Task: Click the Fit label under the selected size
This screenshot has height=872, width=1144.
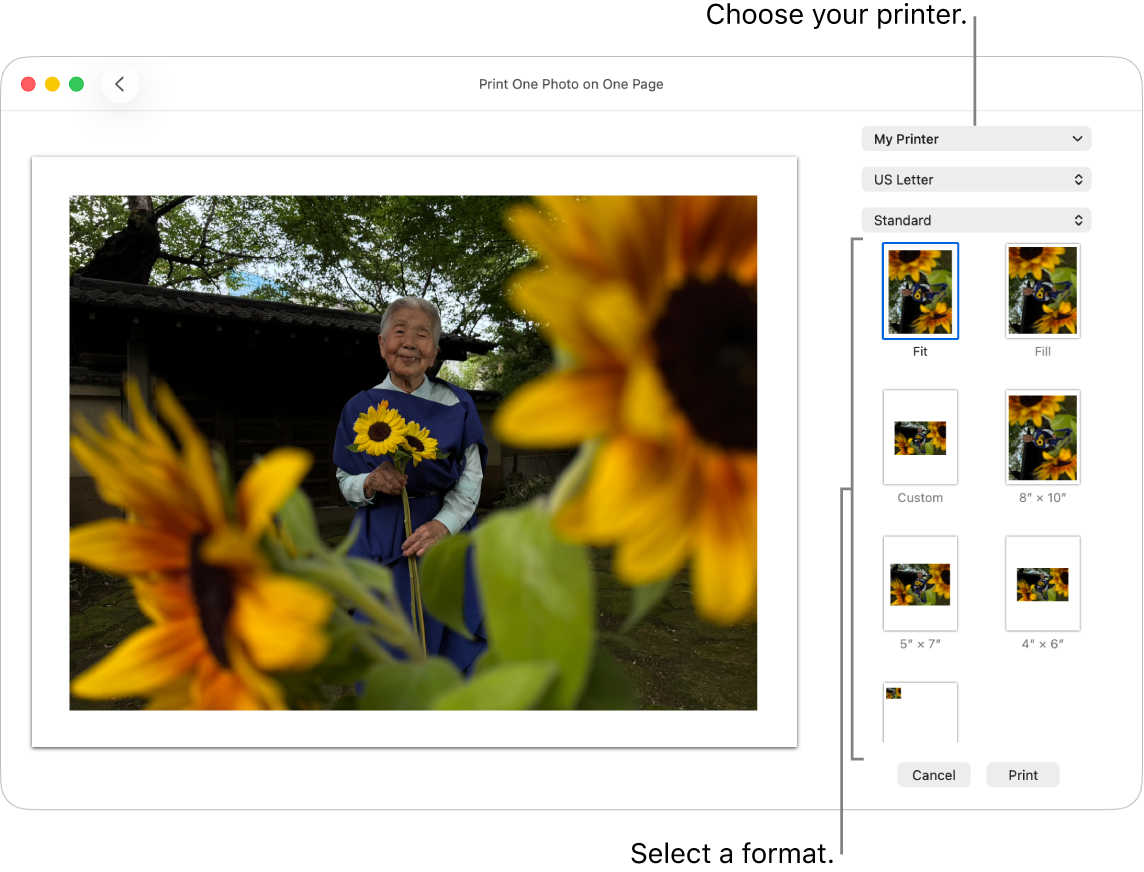Action: pos(920,351)
